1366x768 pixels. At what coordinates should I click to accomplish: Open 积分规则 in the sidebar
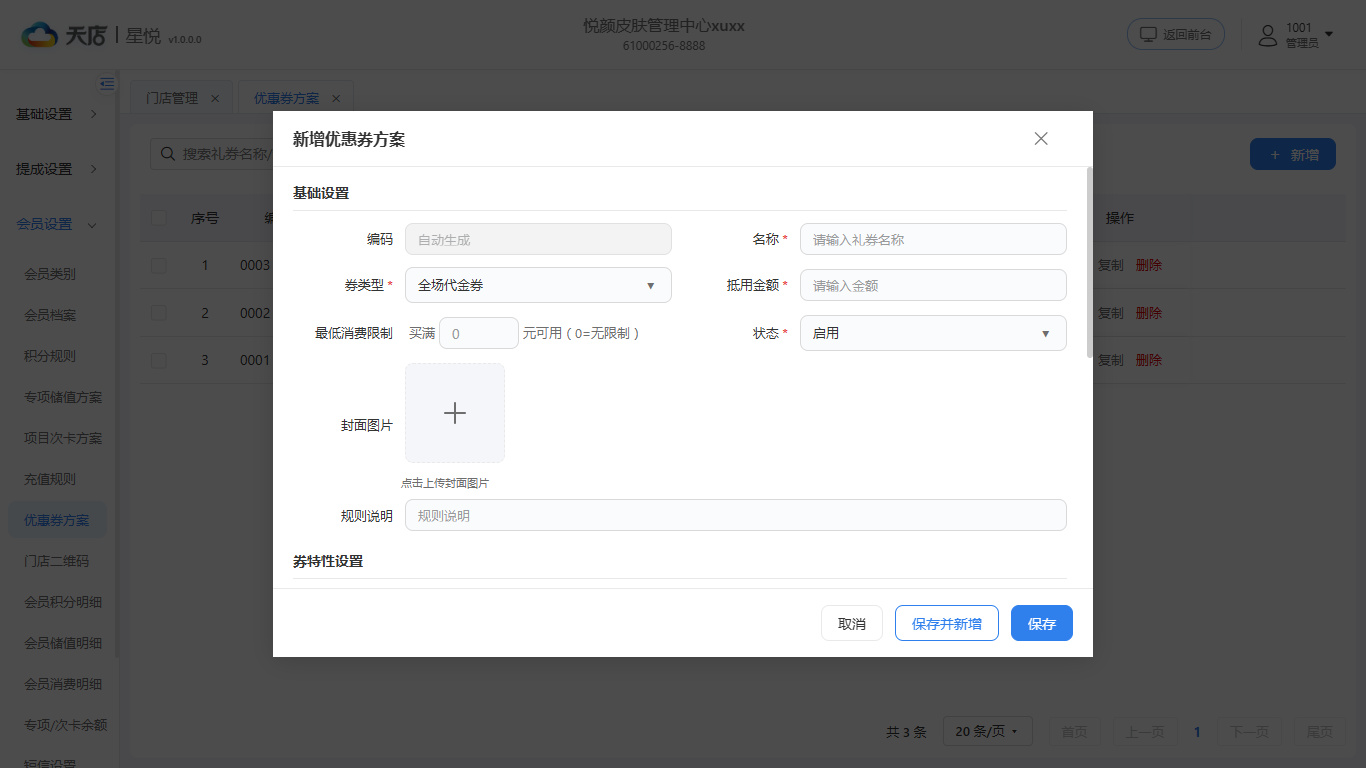(50, 356)
